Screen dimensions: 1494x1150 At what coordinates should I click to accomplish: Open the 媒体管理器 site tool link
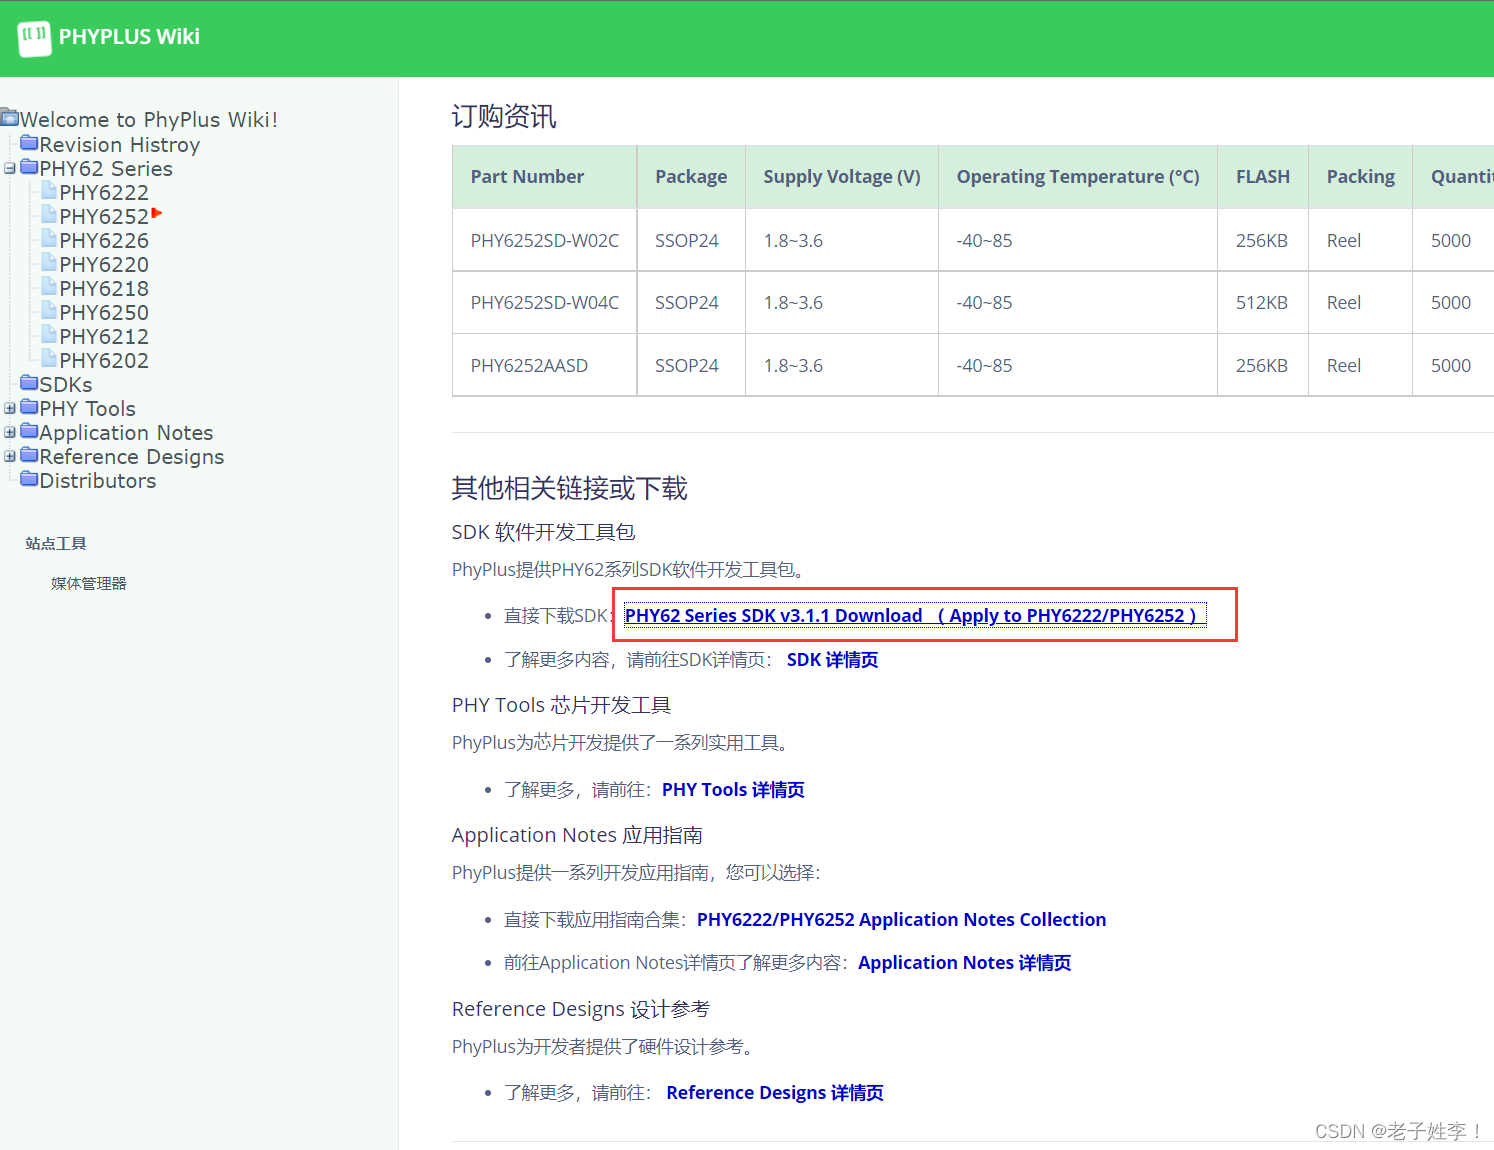coord(89,583)
